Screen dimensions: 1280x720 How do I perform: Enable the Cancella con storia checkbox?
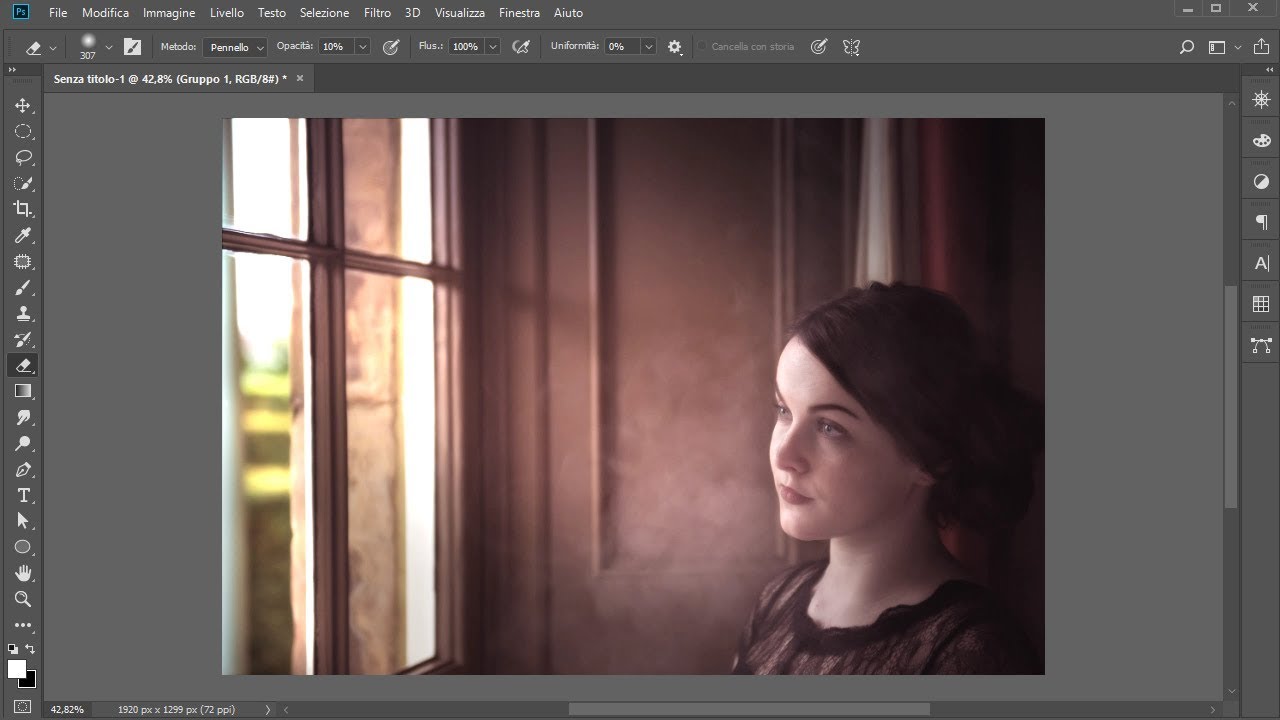click(x=702, y=47)
